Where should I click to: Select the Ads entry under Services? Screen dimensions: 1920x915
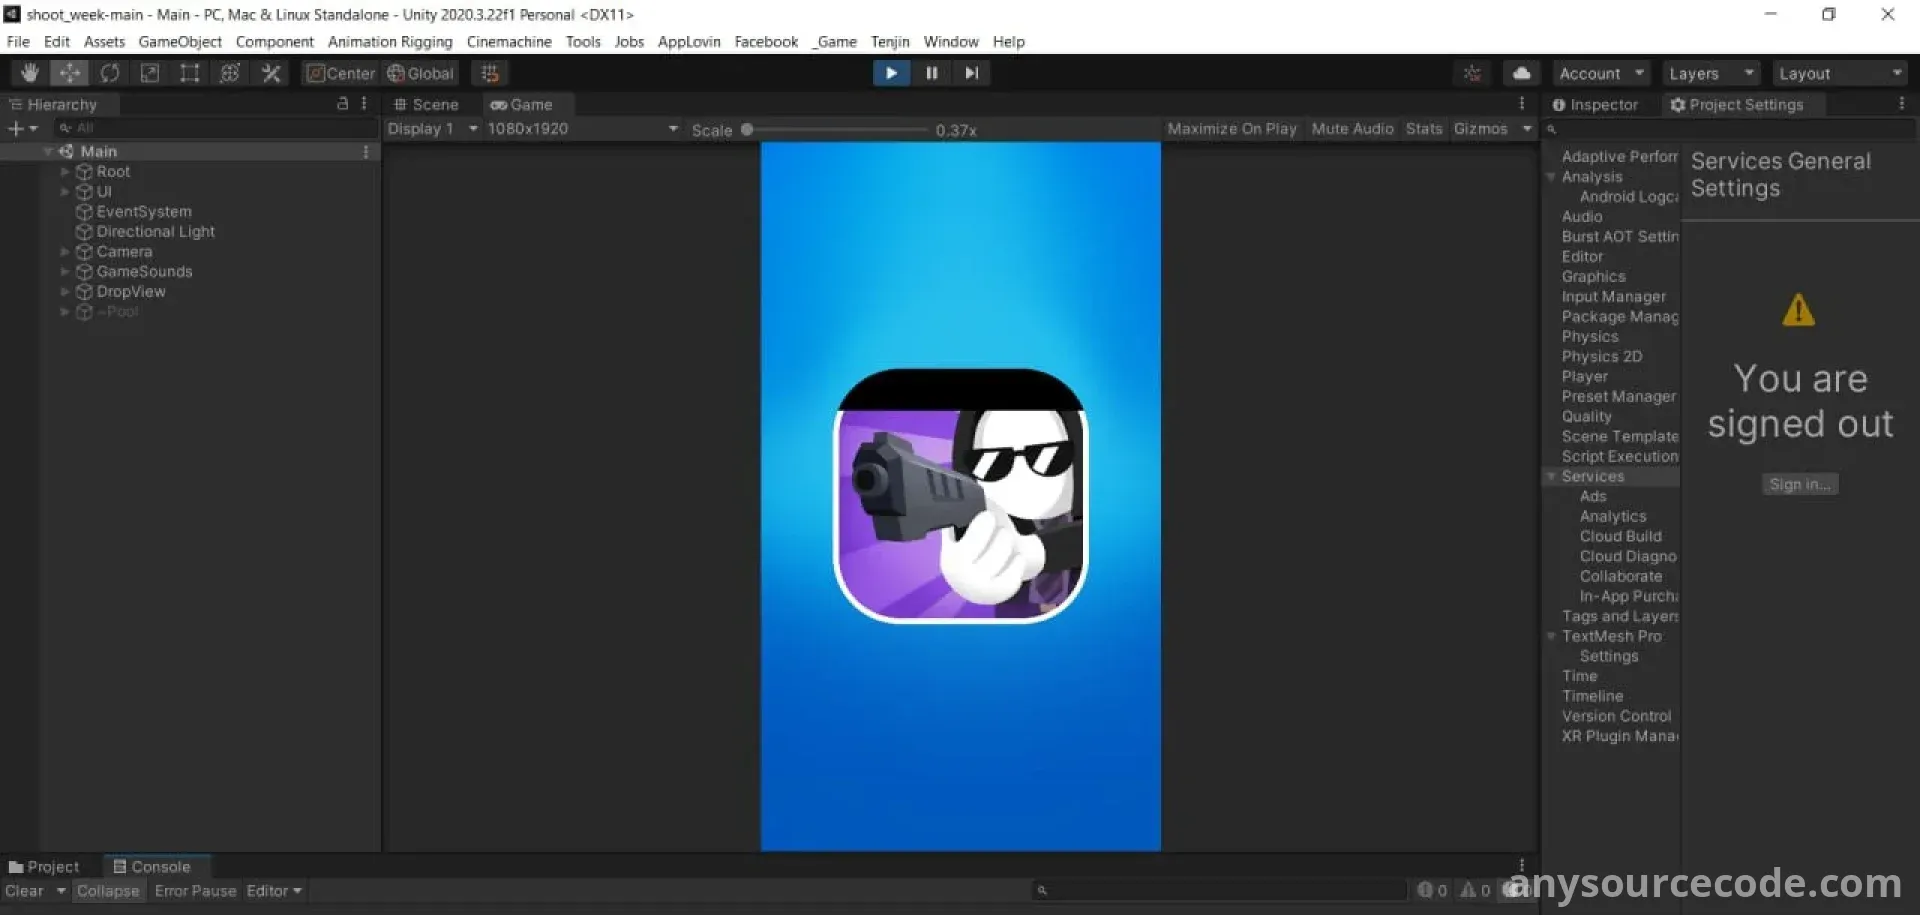[1593, 497]
